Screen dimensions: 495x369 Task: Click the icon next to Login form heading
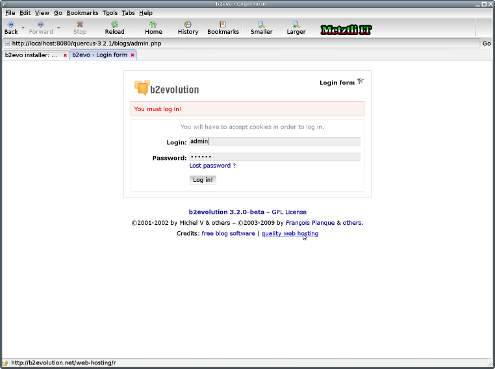(360, 81)
